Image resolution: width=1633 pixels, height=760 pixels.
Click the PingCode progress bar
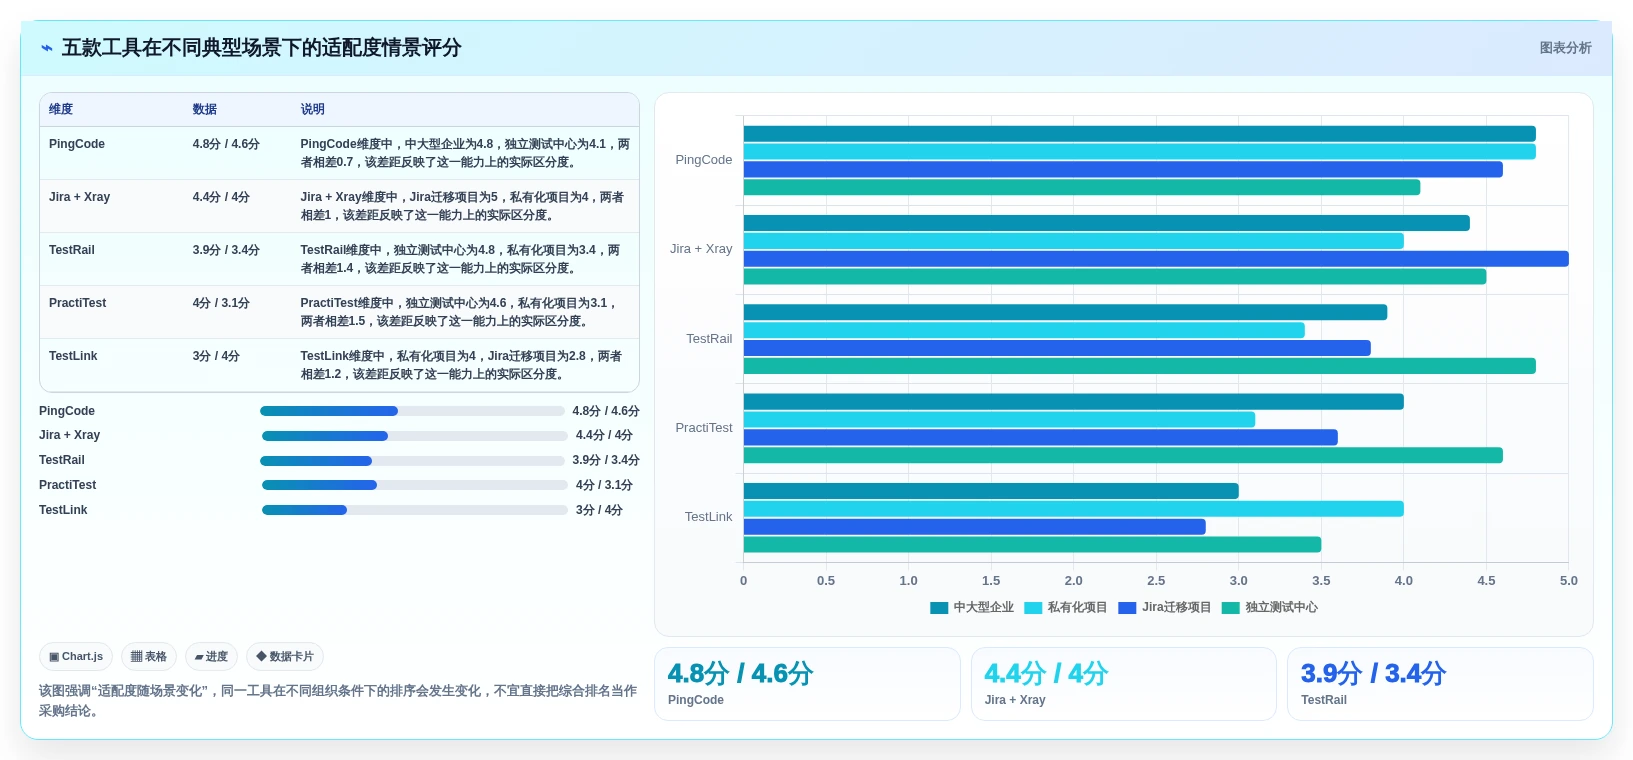click(412, 411)
